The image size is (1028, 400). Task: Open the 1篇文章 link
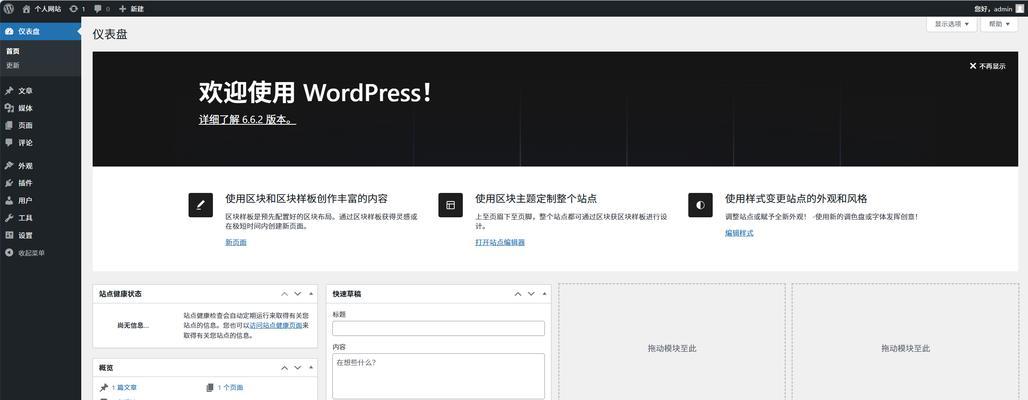(x=124, y=388)
